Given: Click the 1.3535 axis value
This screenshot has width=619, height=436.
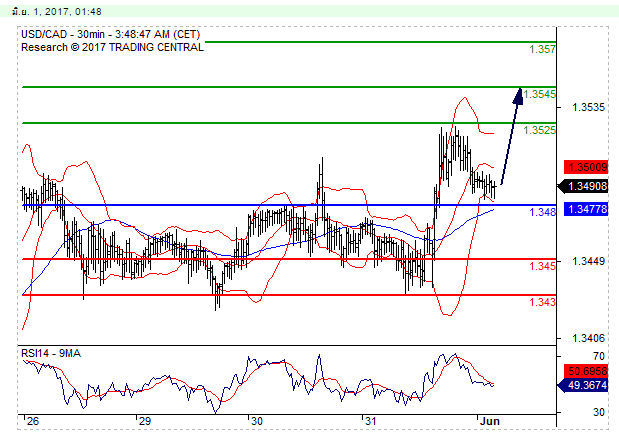Looking at the screenshot, I should (588, 107).
